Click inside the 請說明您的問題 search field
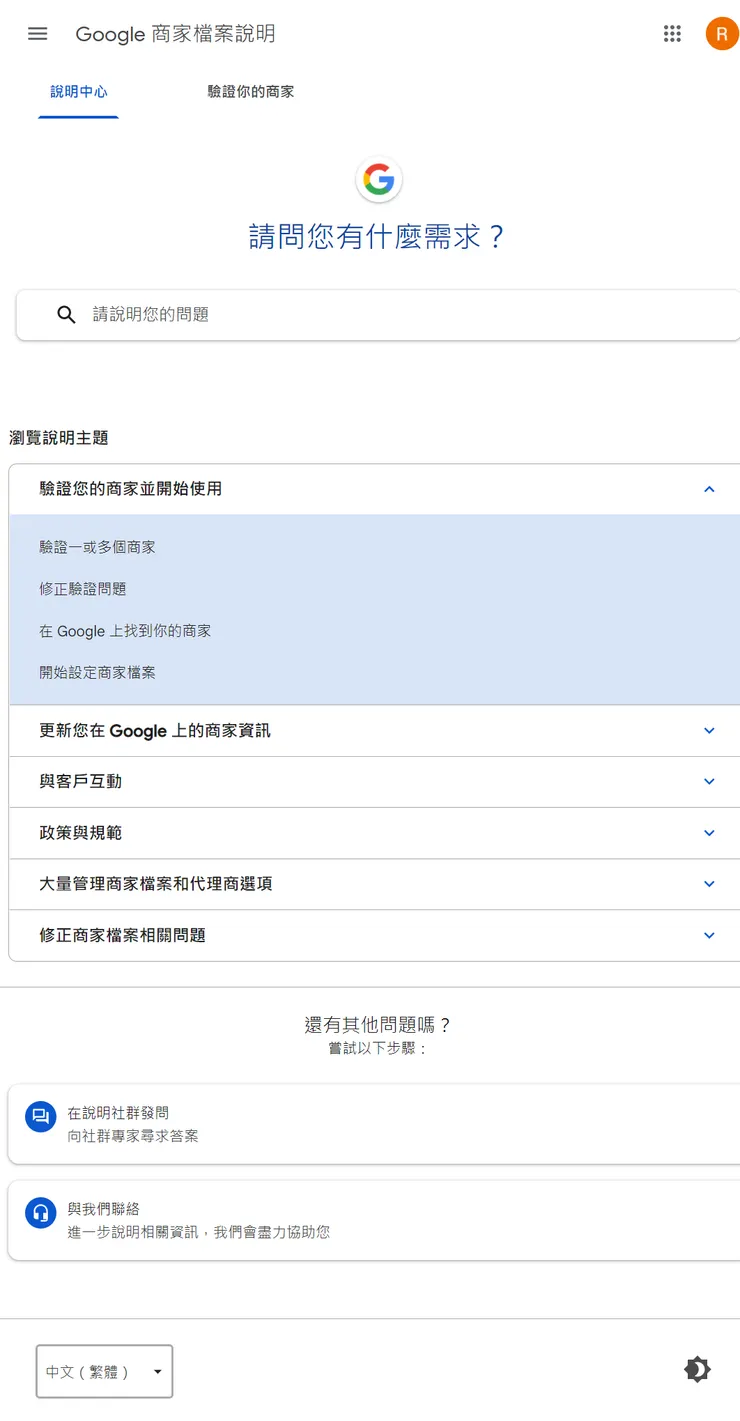The height and width of the screenshot is (1421, 740). pyautogui.click(x=300, y=314)
